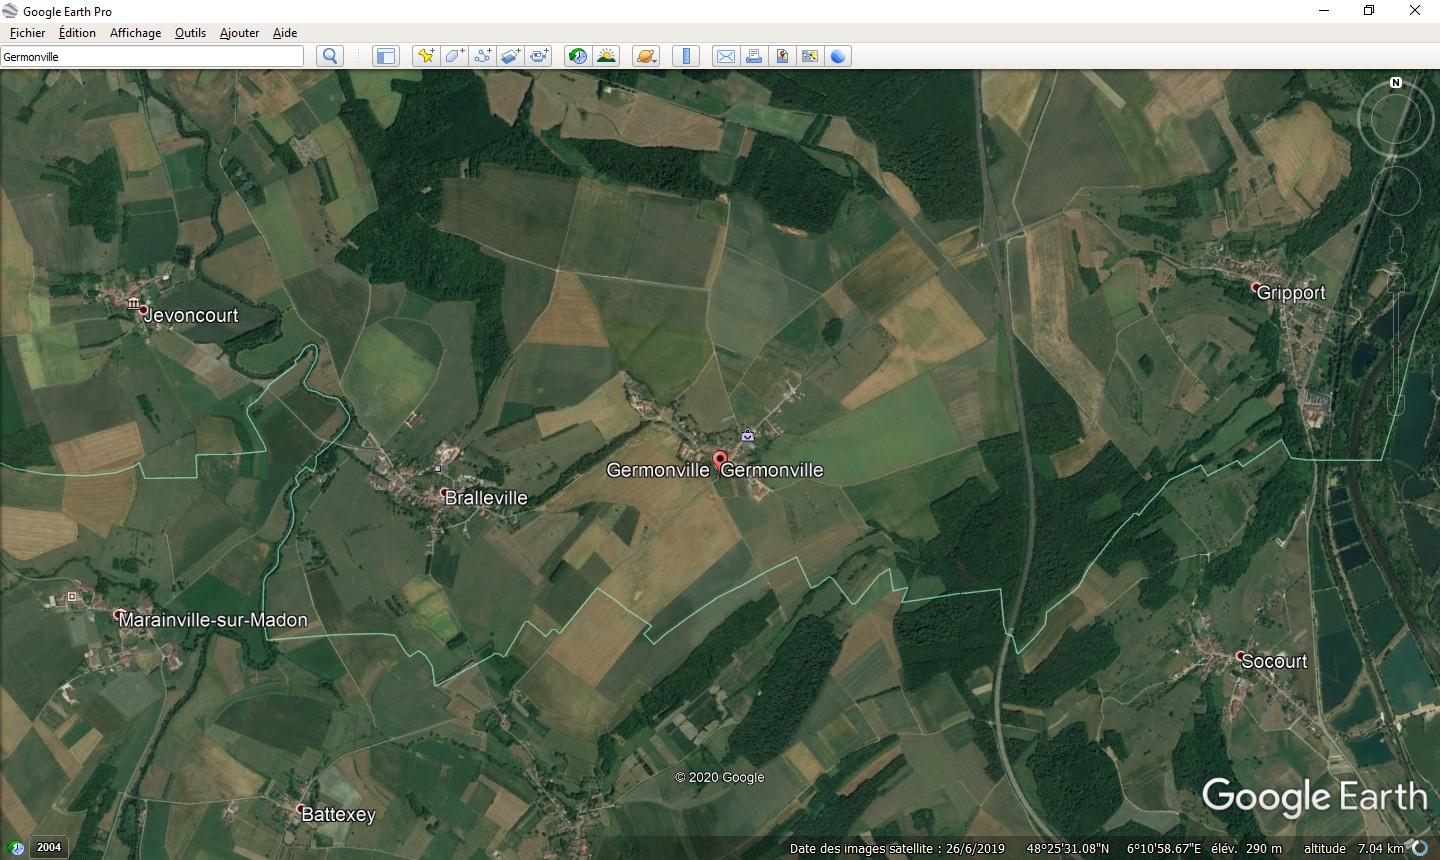Image resolution: width=1440 pixels, height=860 pixels.
Task: Open the Aide menu
Action: 285,33
